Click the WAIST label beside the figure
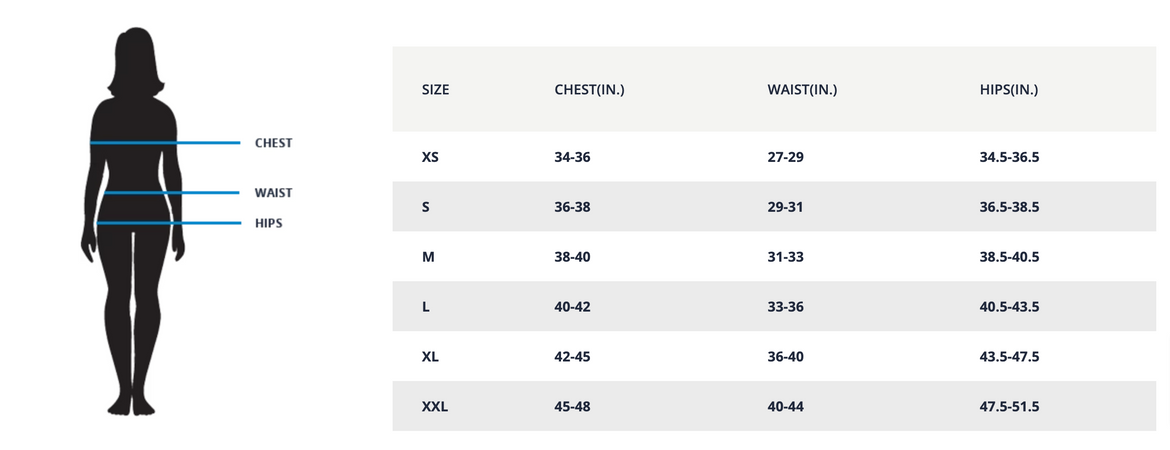 pyautogui.click(x=273, y=193)
